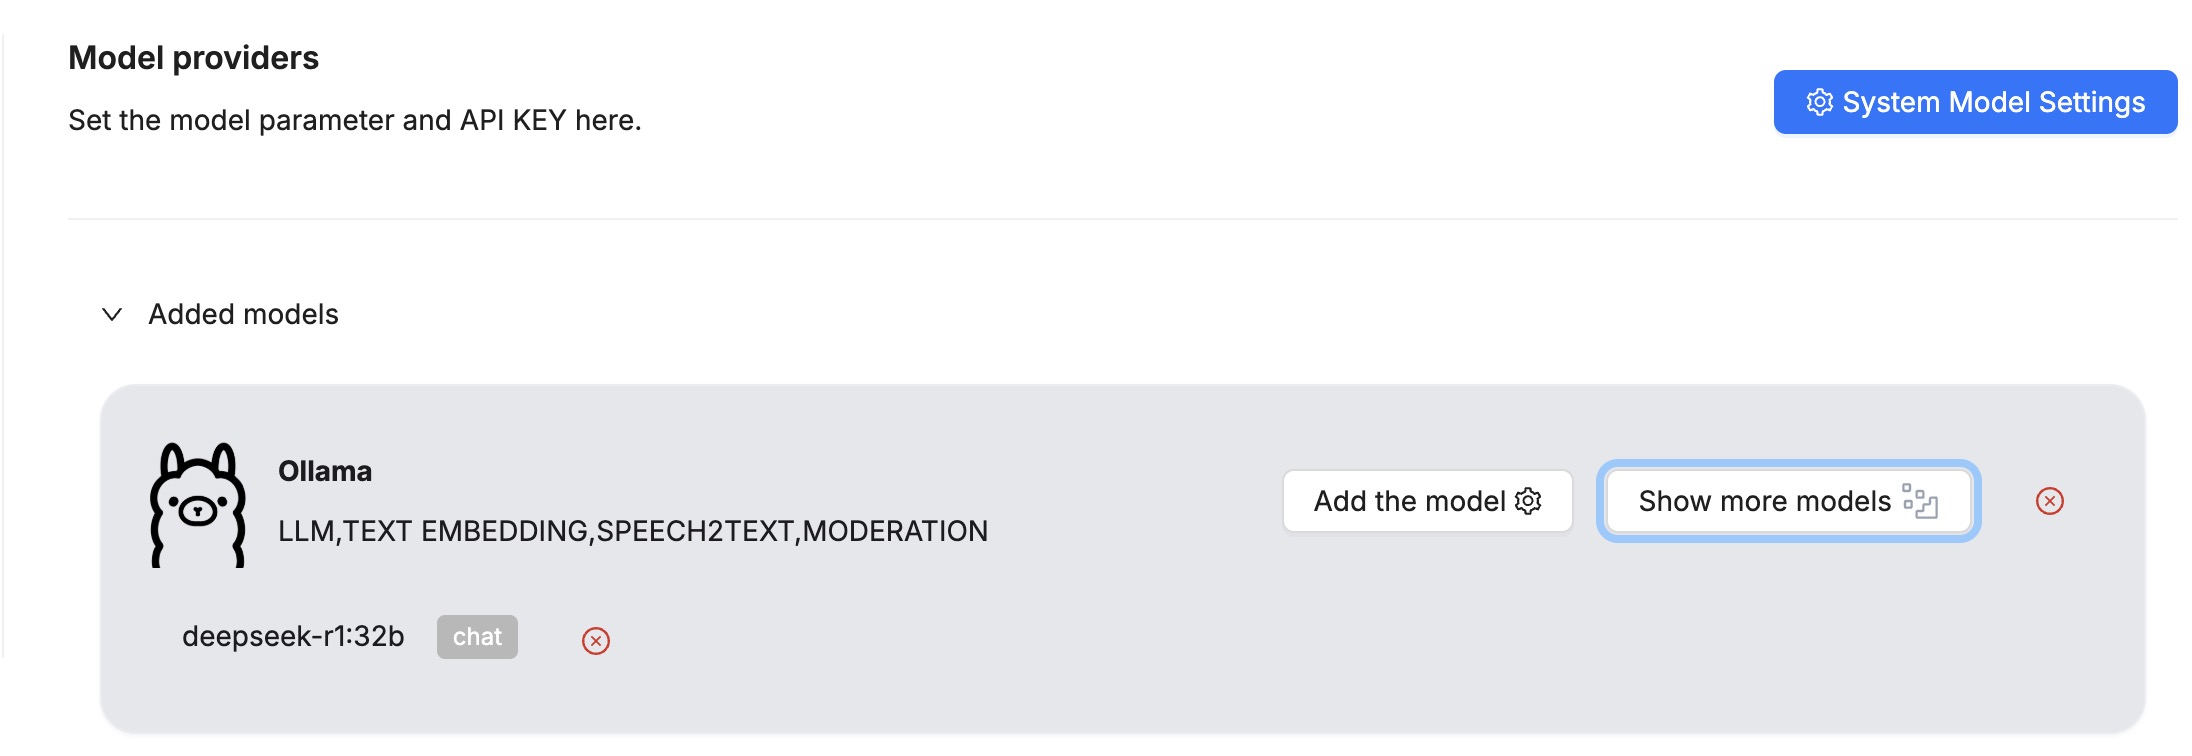Viewport: 2192px width, 756px height.
Task: Collapse the Added models section chevron
Action: [112, 314]
